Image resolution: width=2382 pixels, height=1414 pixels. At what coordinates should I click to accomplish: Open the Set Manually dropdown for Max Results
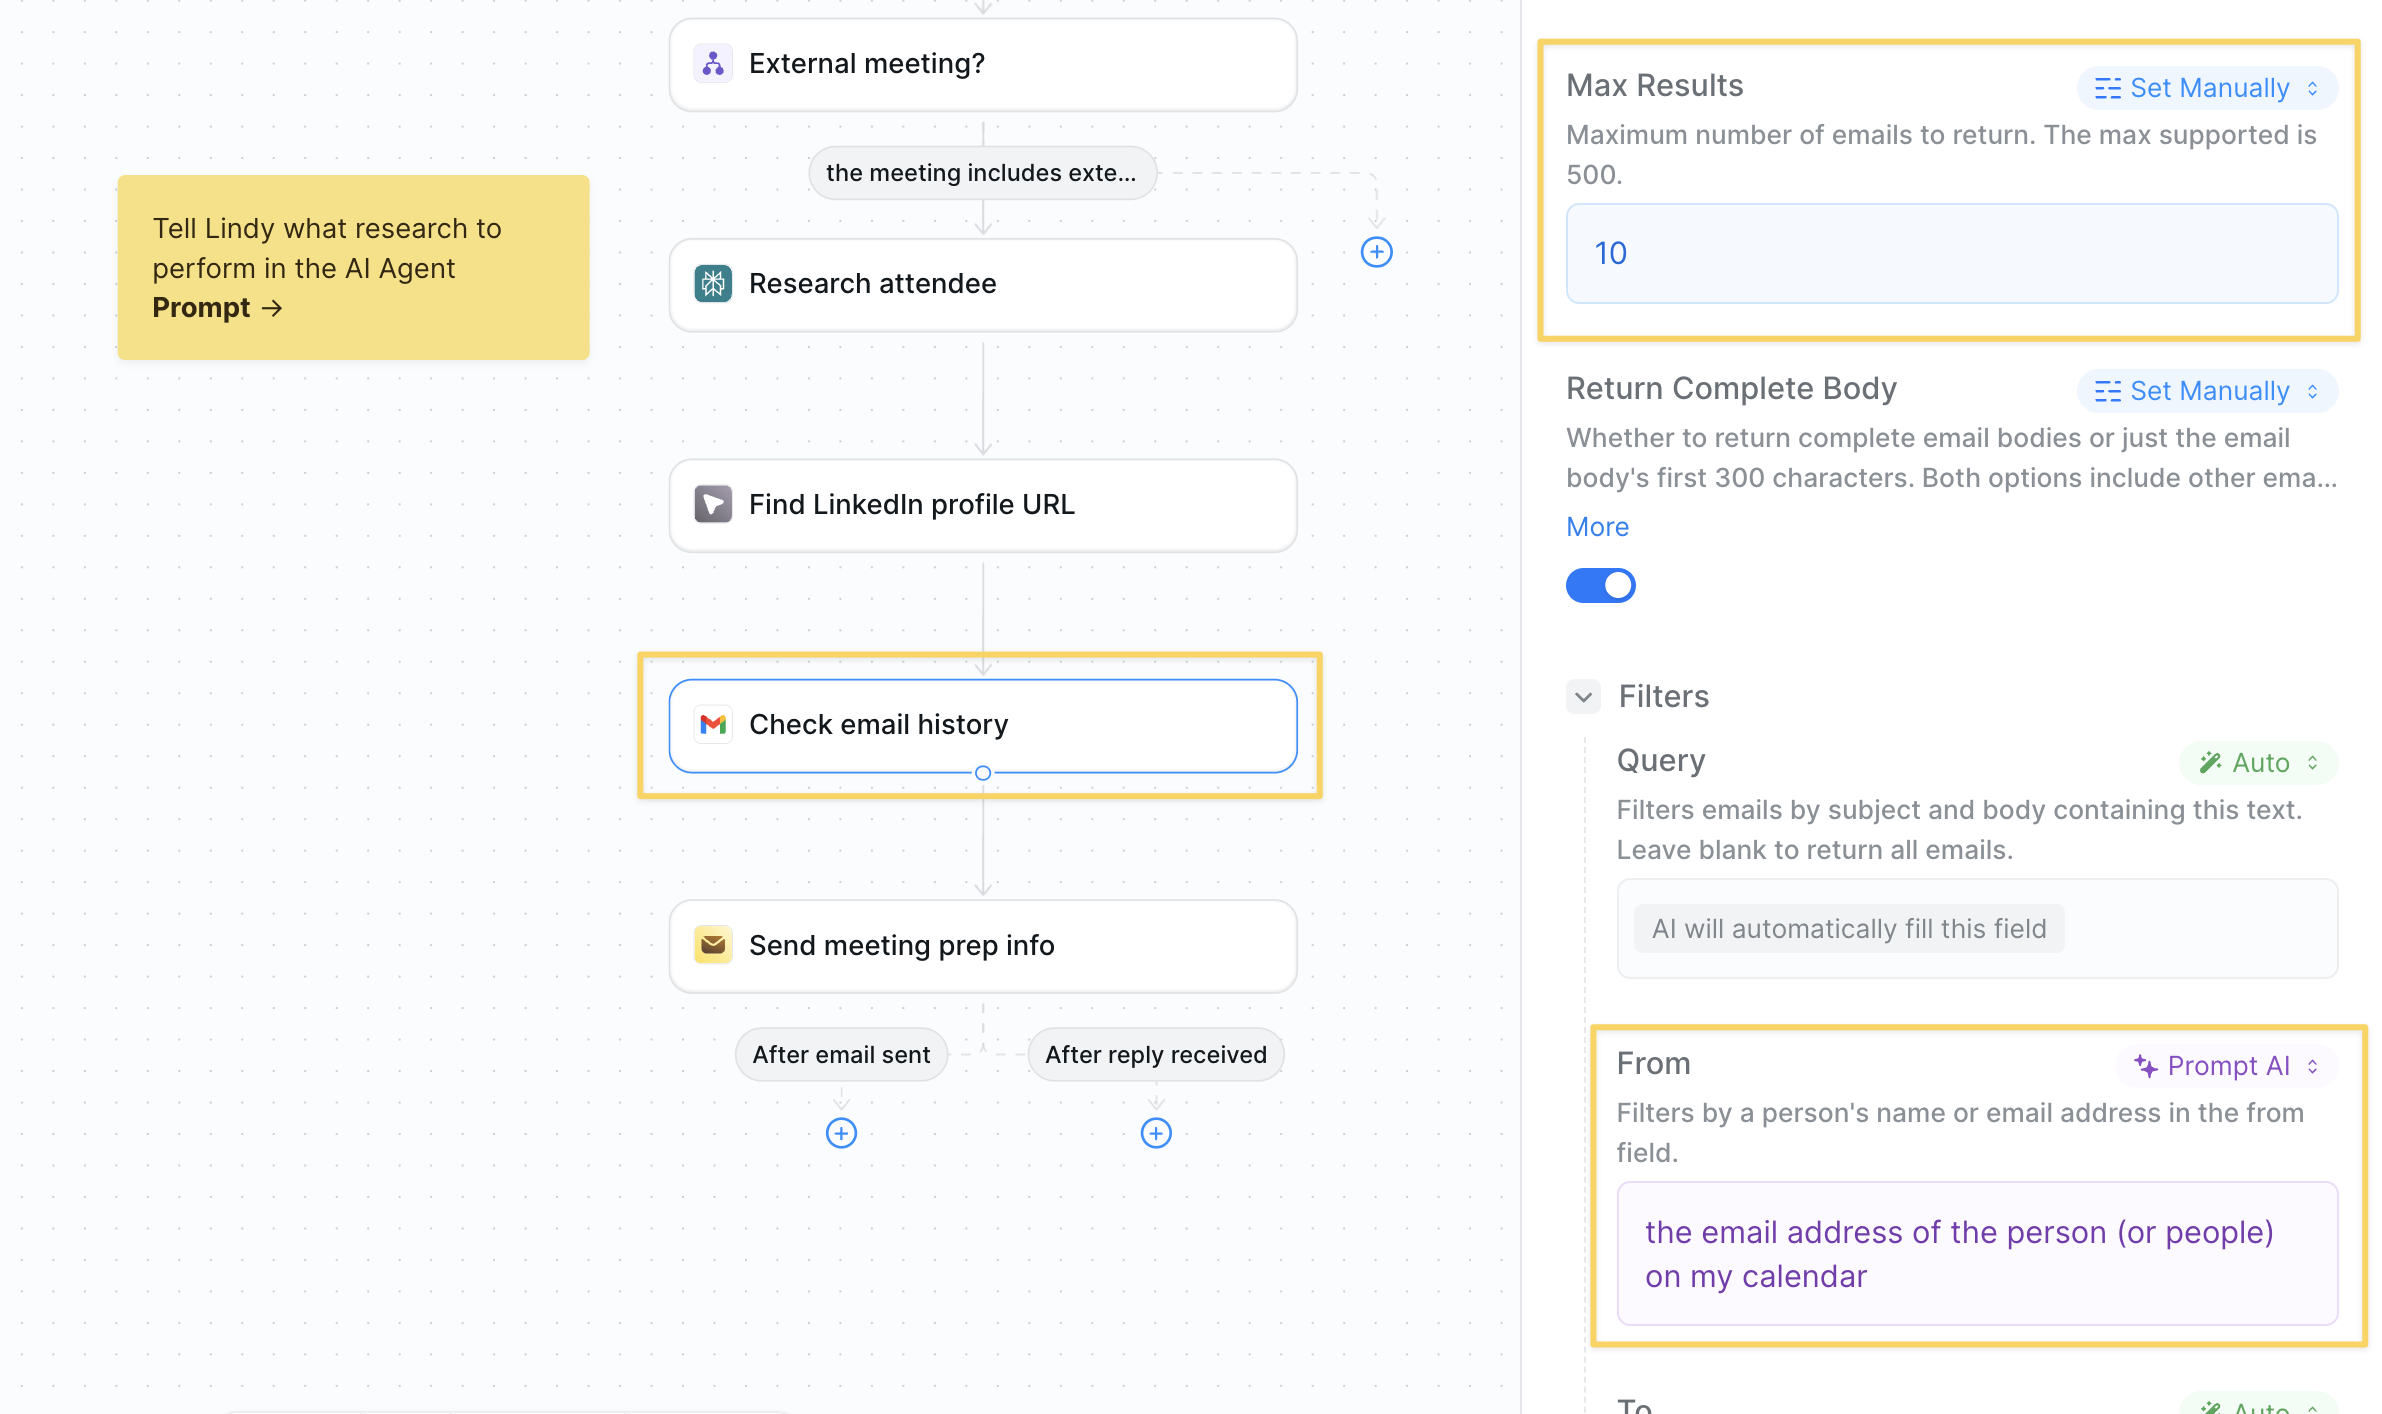coord(2207,88)
